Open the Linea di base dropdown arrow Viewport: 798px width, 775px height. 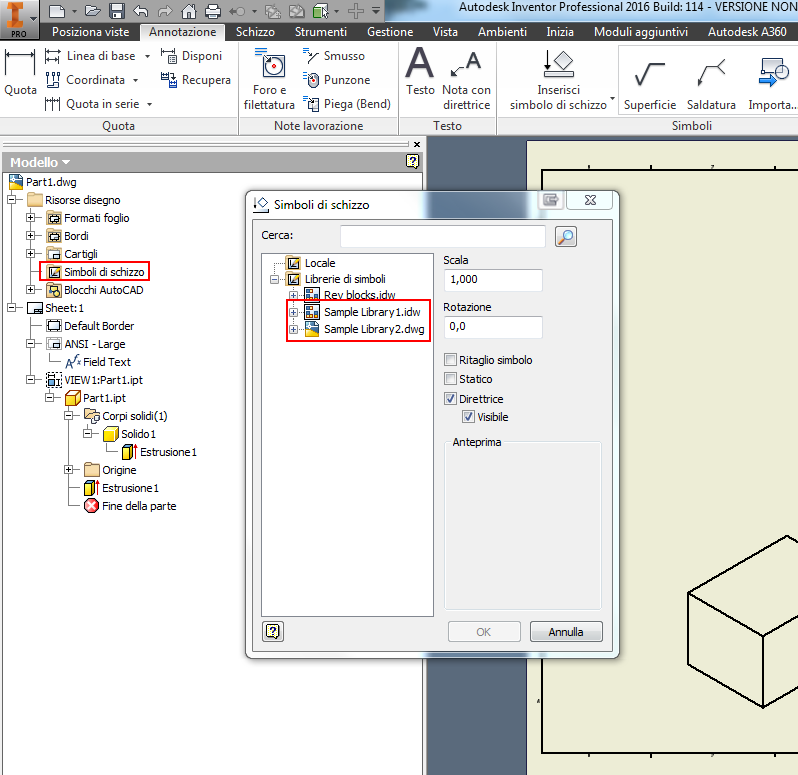point(148,56)
